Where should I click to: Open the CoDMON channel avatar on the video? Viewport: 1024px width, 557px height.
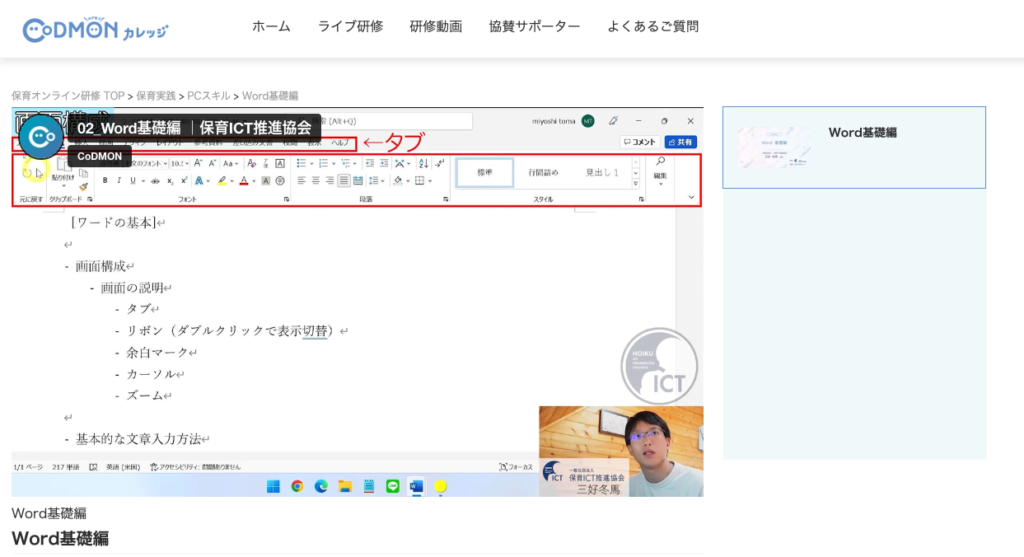41,136
